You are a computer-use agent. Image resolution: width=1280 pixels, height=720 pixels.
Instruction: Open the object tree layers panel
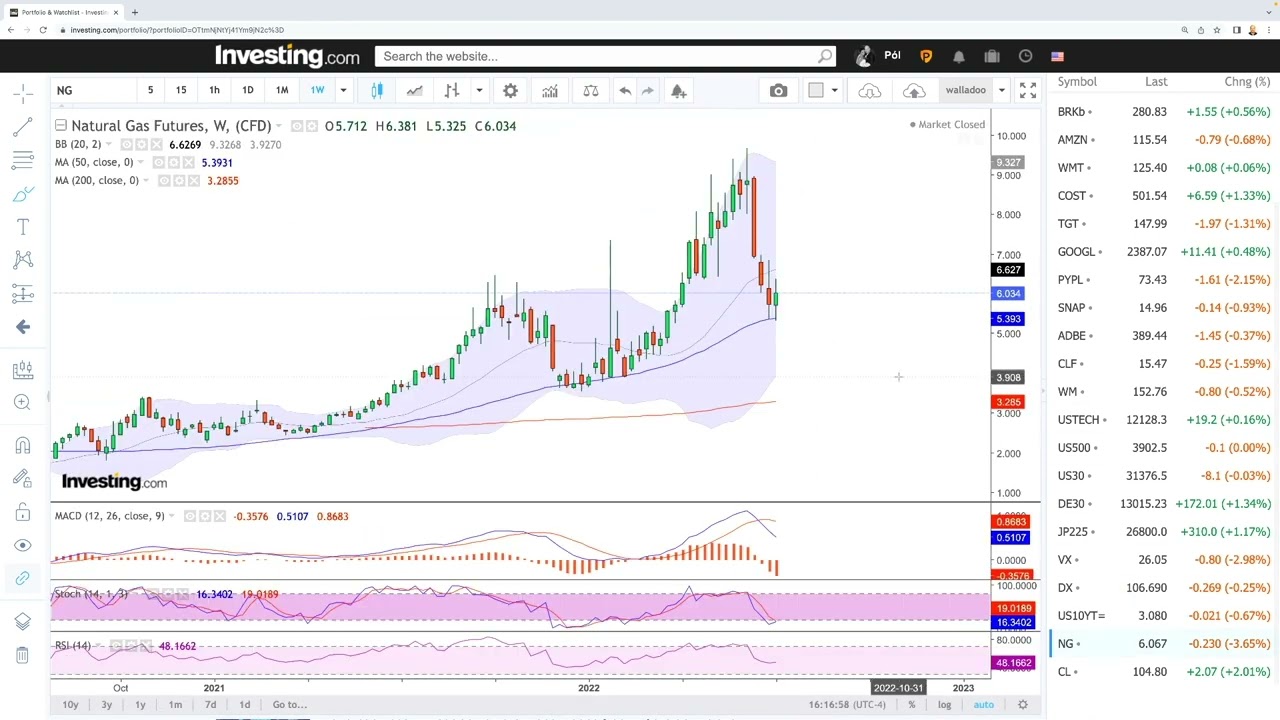click(23, 622)
